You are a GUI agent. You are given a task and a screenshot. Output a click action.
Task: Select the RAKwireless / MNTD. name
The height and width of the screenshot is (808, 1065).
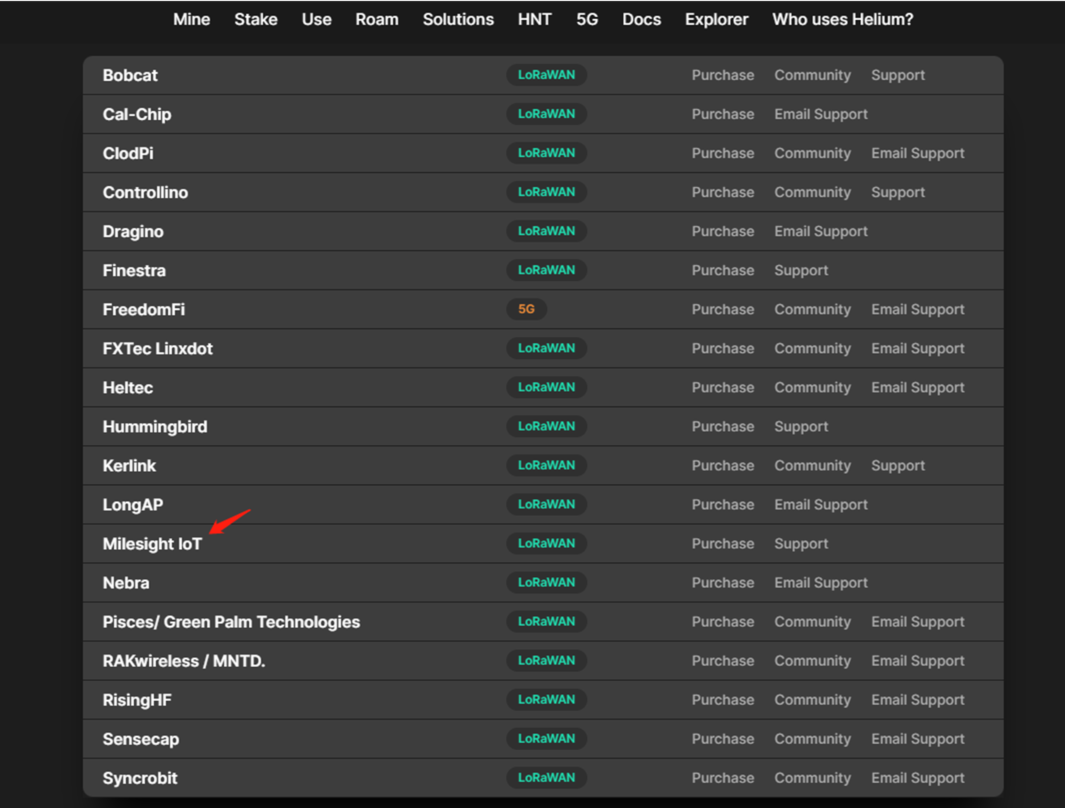[183, 661]
